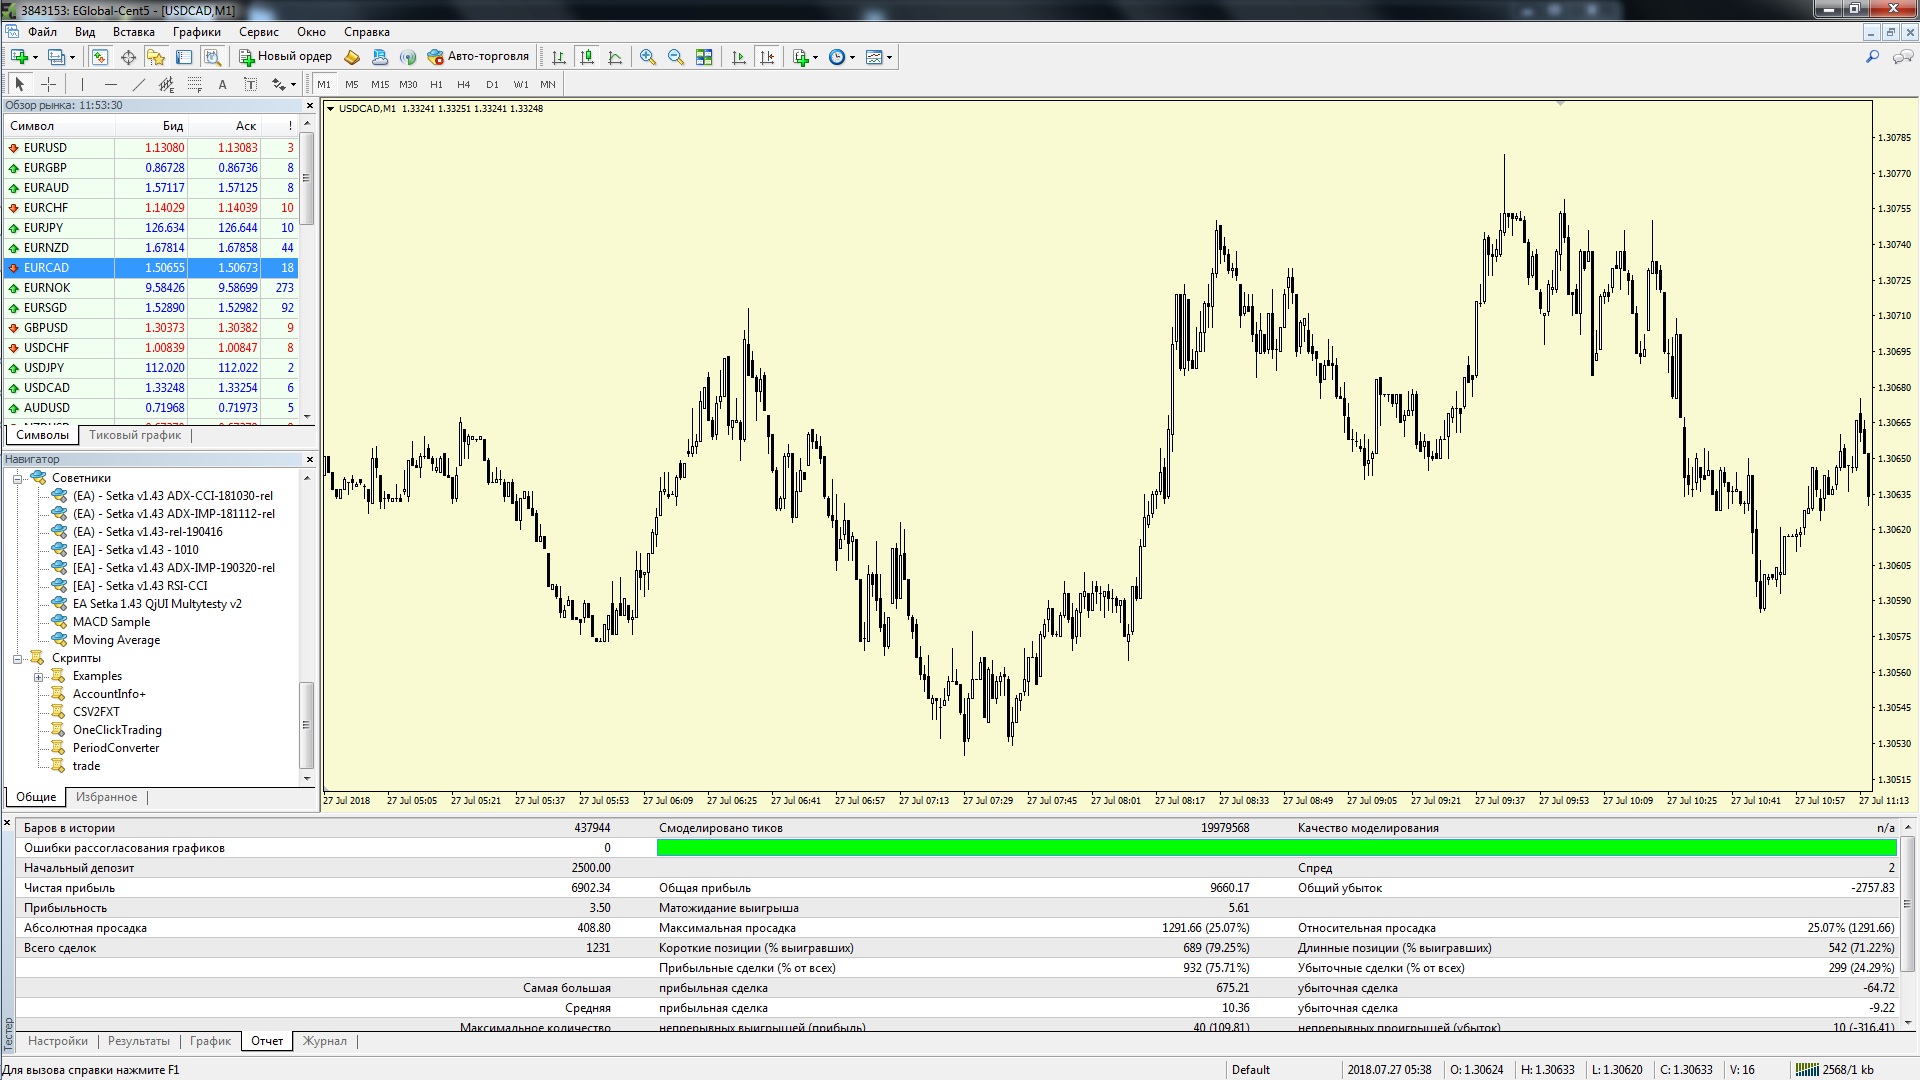
Task: Click the Tile Windows icon
Action: click(x=704, y=57)
